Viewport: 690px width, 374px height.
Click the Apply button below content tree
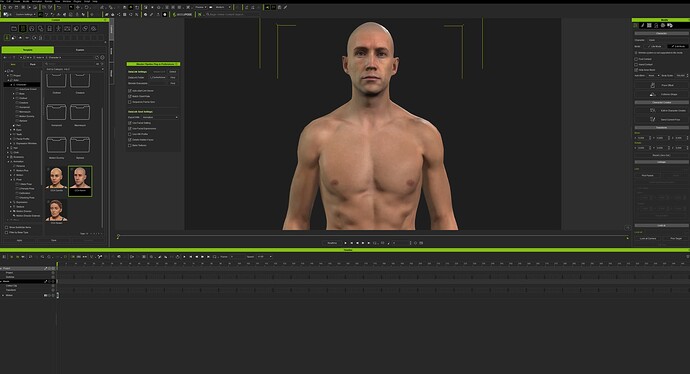coord(19,240)
